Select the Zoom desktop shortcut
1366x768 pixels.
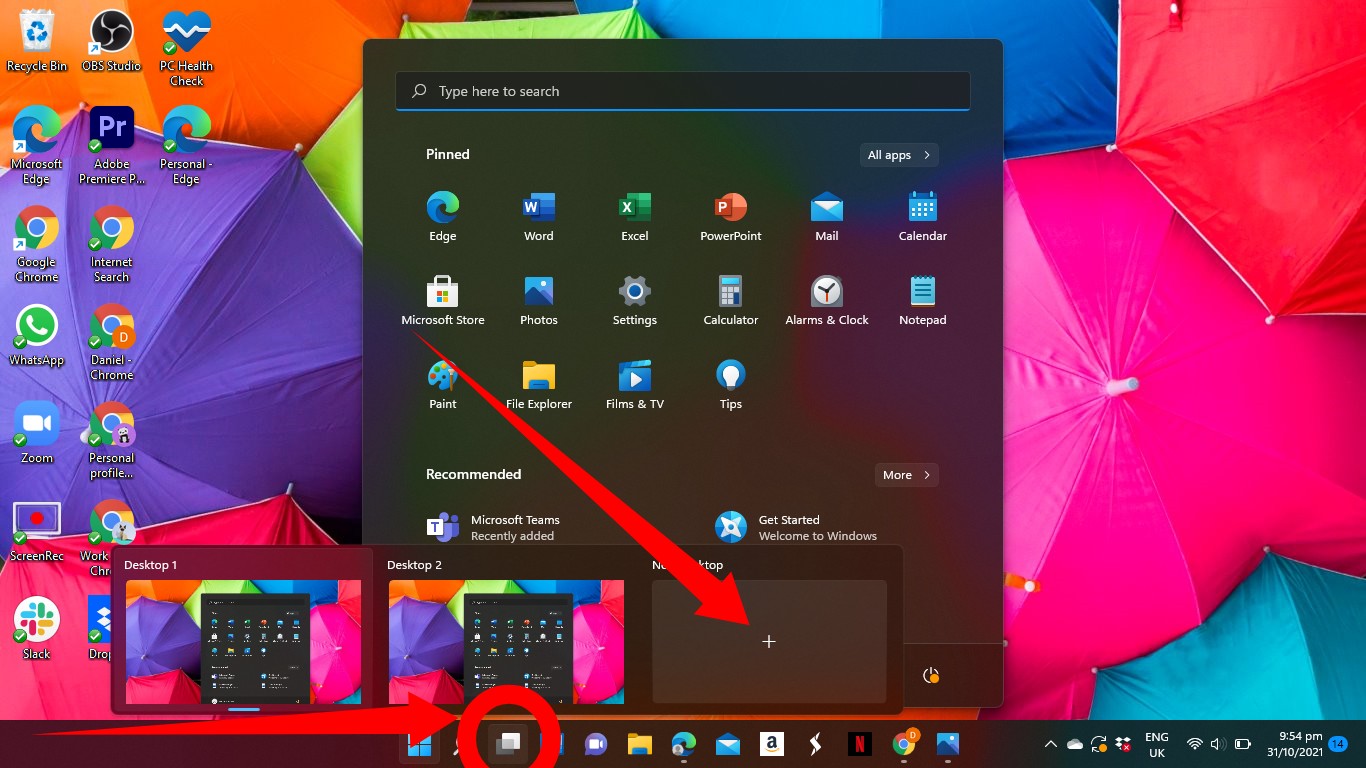37,433
